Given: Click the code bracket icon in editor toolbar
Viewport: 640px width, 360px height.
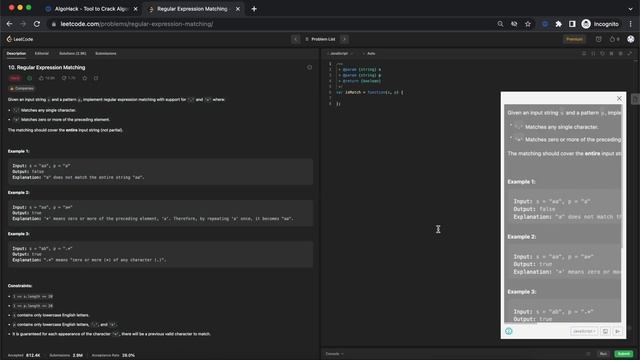Looking at the screenshot, I should [593, 53].
